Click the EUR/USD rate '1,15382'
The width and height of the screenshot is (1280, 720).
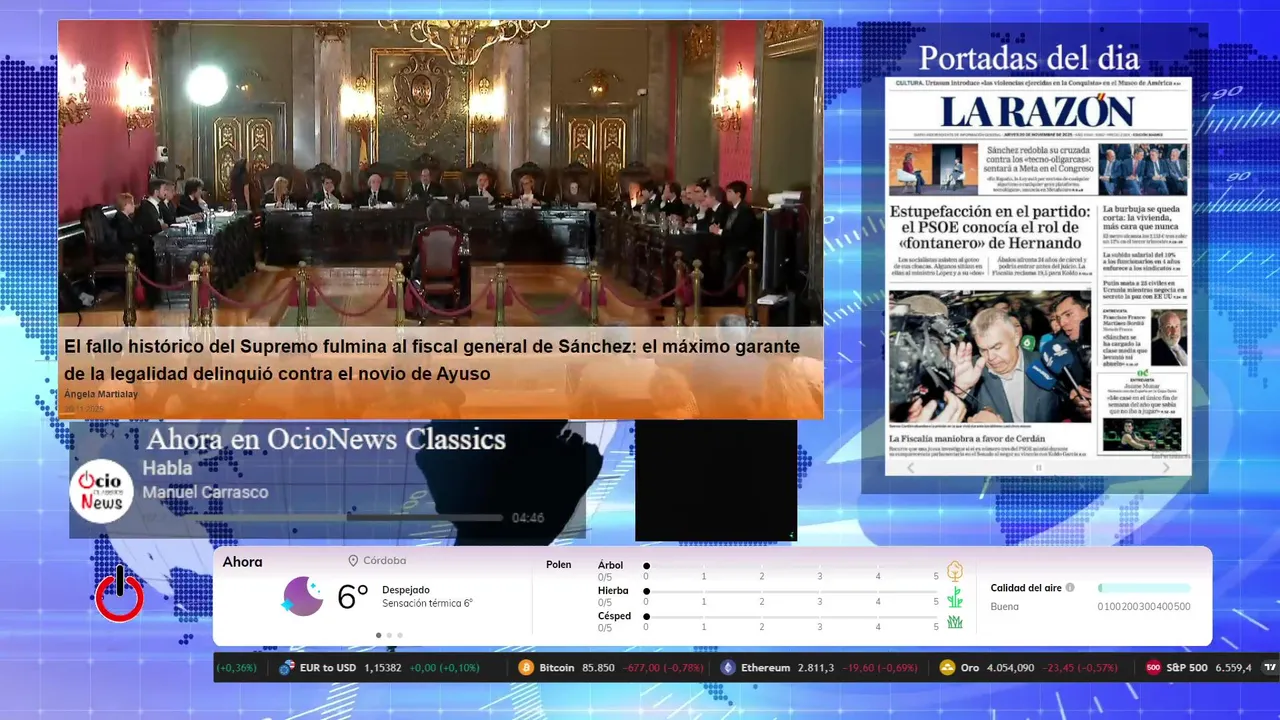click(383, 668)
